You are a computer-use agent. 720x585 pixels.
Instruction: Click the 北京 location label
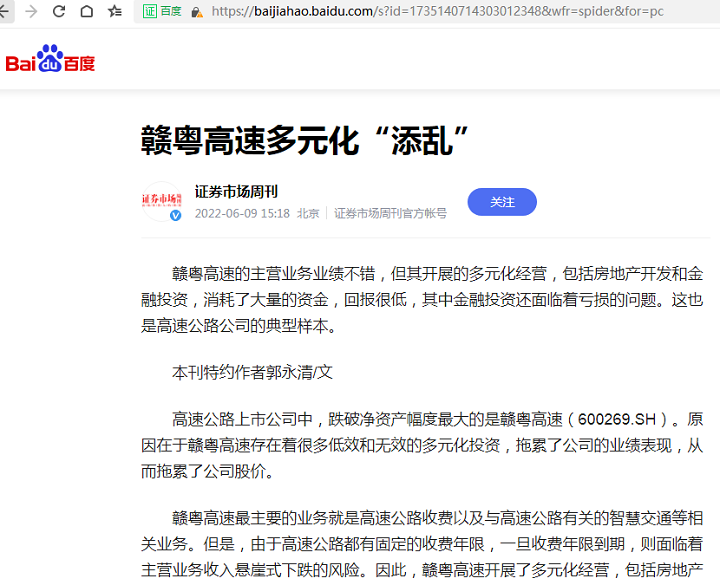pyautogui.click(x=308, y=213)
